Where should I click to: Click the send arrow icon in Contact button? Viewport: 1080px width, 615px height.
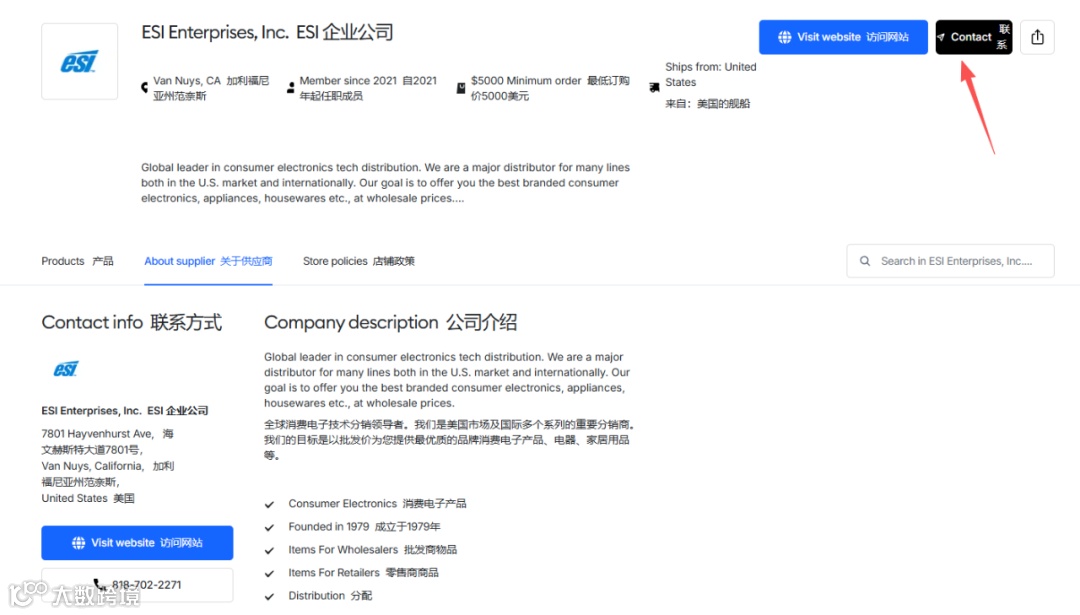pos(941,37)
